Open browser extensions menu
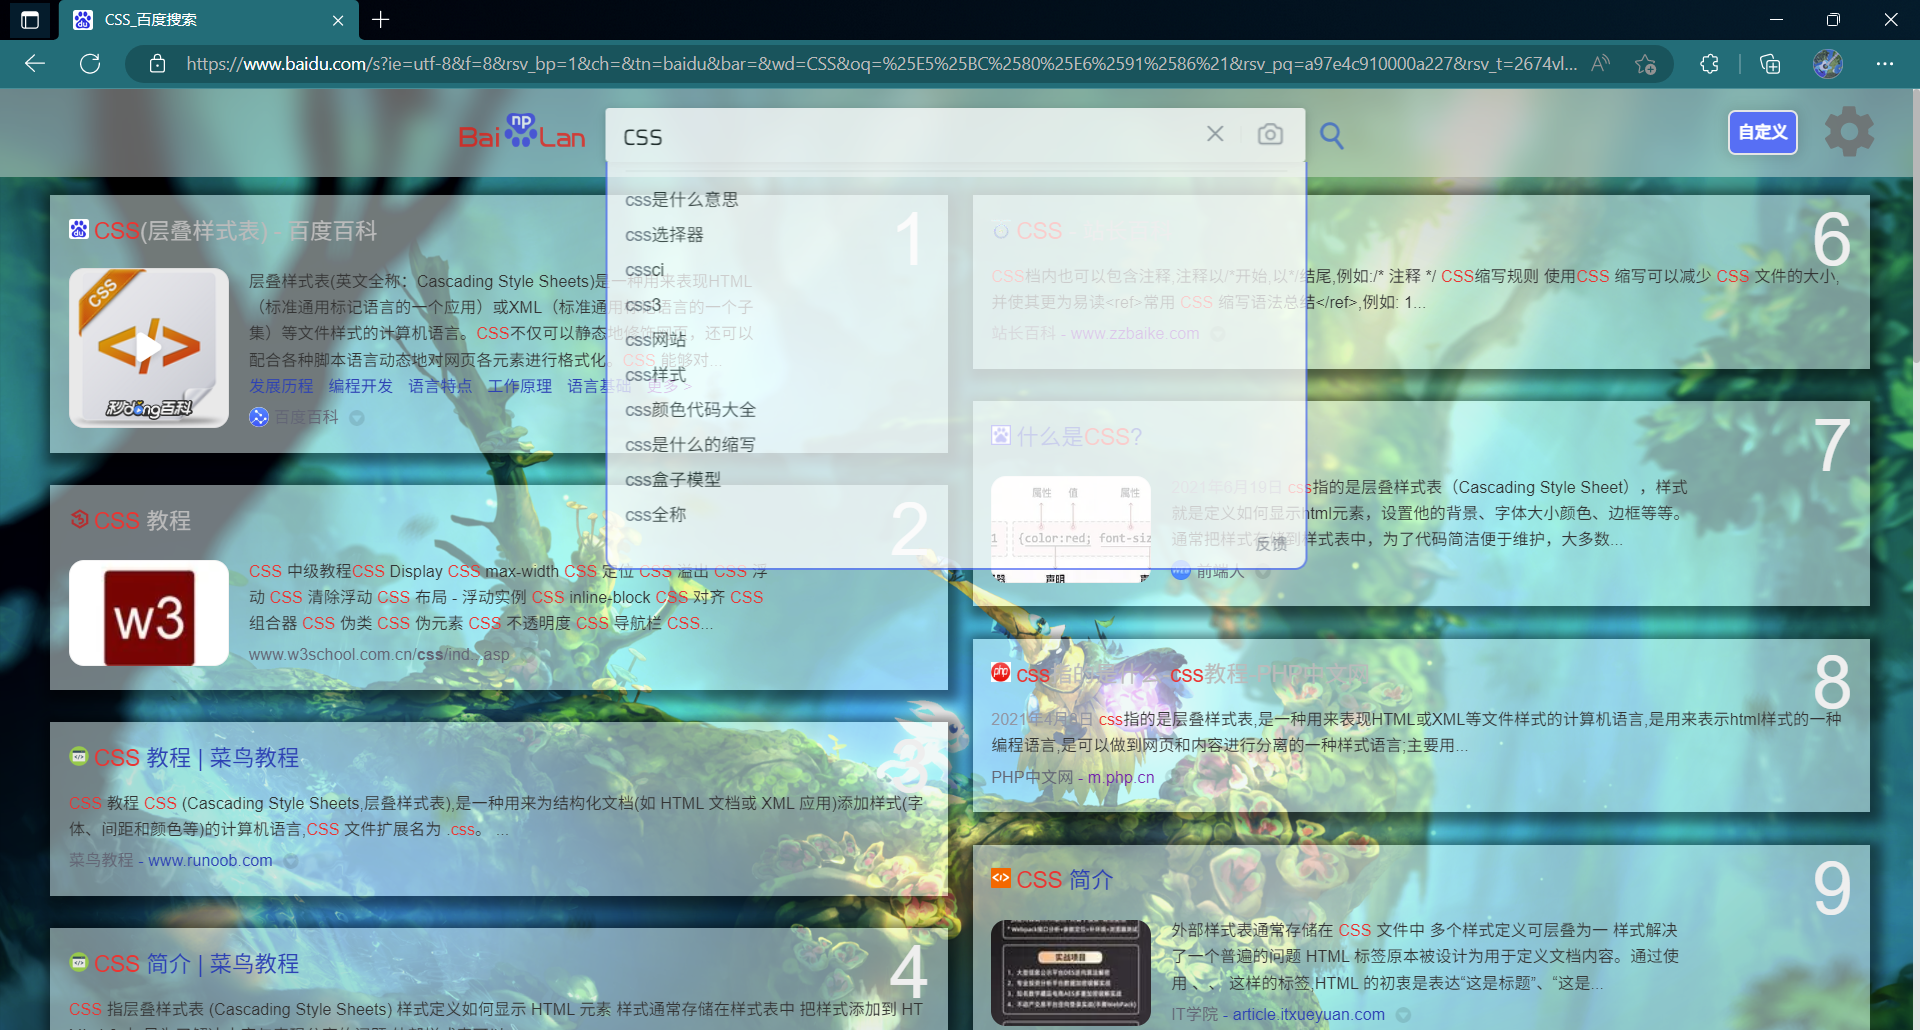Image resolution: width=1920 pixels, height=1030 pixels. coord(1709,64)
